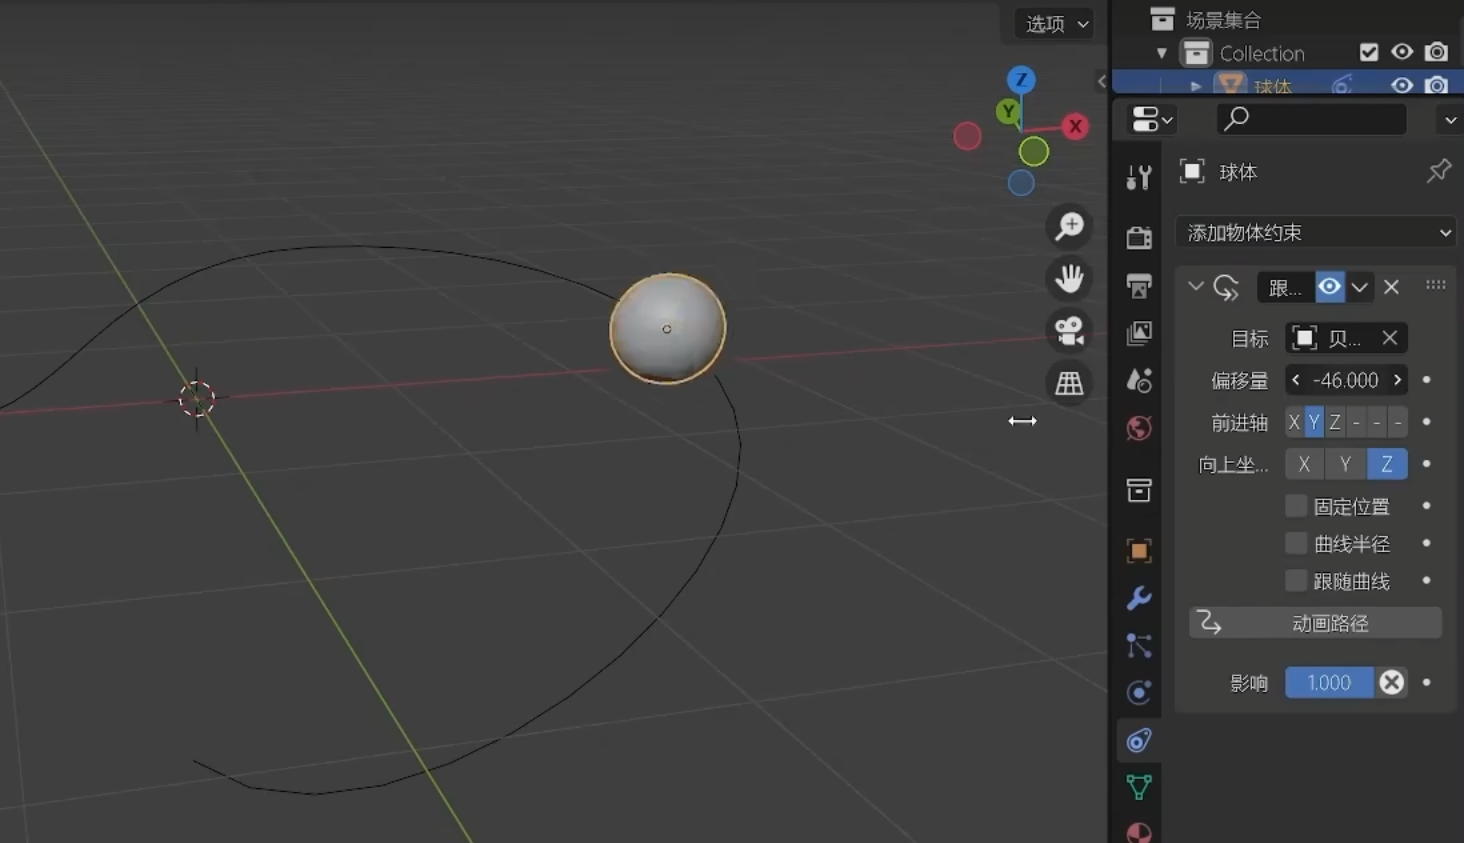
Task: Collapse the Collection tree in outliner
Action: click(x=1161, y=53)
